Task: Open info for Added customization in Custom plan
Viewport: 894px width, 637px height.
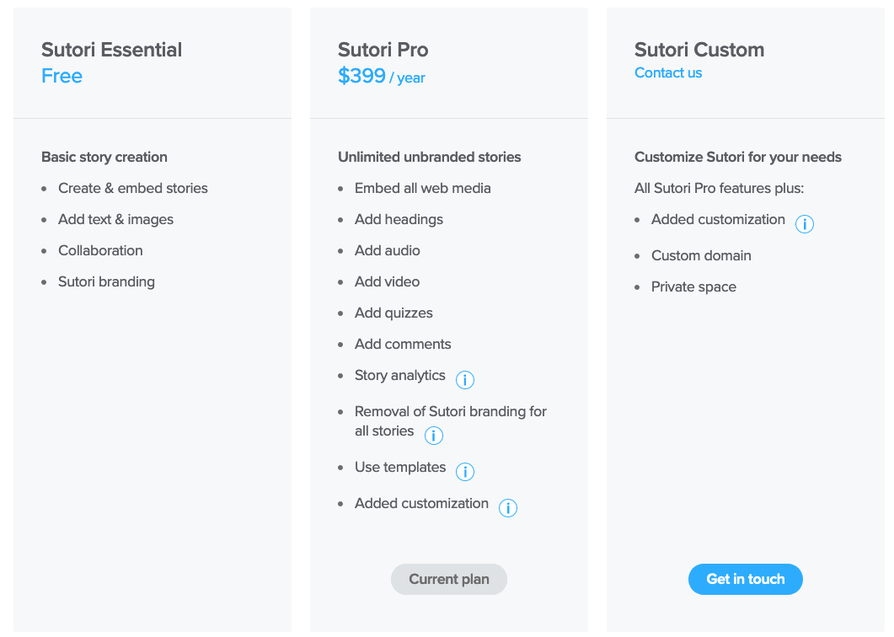Action: click(x=805, y=224)
